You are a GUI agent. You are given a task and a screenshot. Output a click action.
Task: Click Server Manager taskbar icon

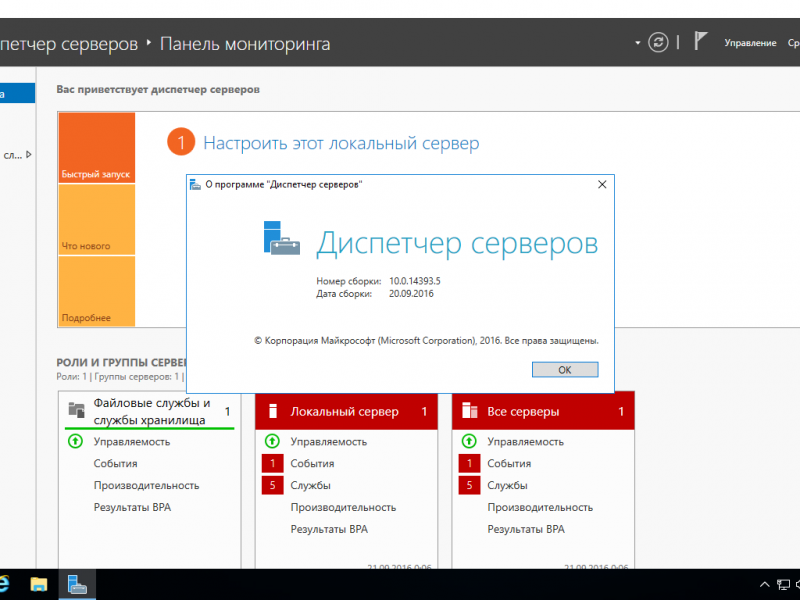click(77, 584)
